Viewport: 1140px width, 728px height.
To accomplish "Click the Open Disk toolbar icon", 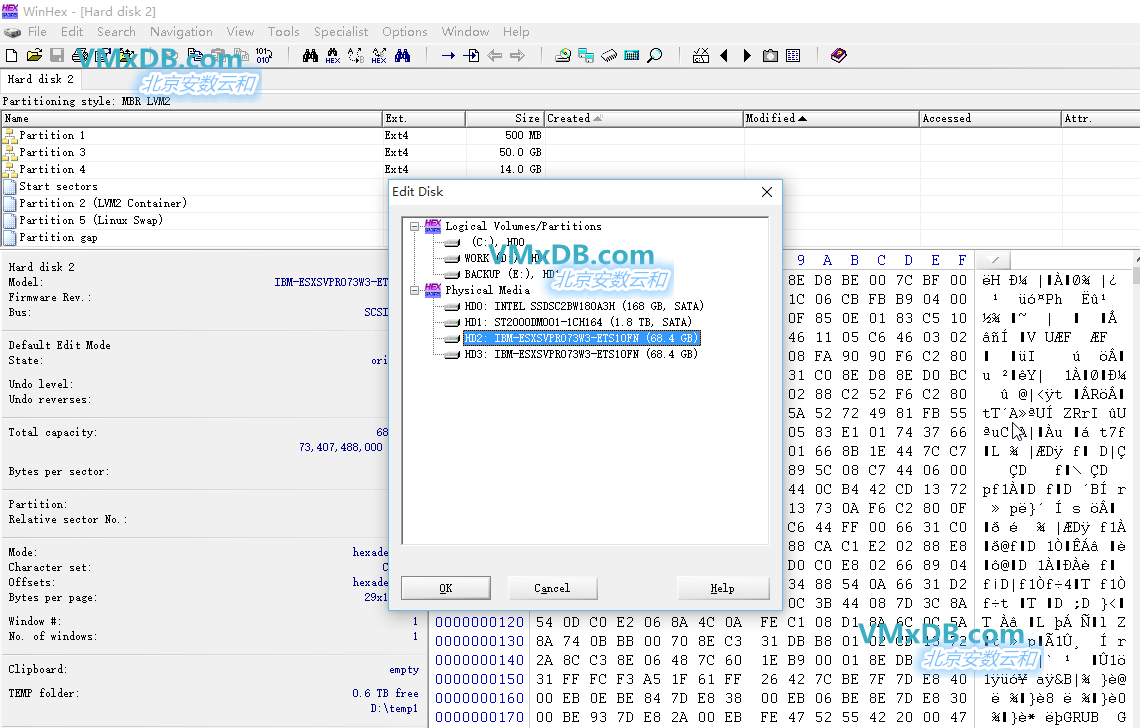I will point(563,55).
